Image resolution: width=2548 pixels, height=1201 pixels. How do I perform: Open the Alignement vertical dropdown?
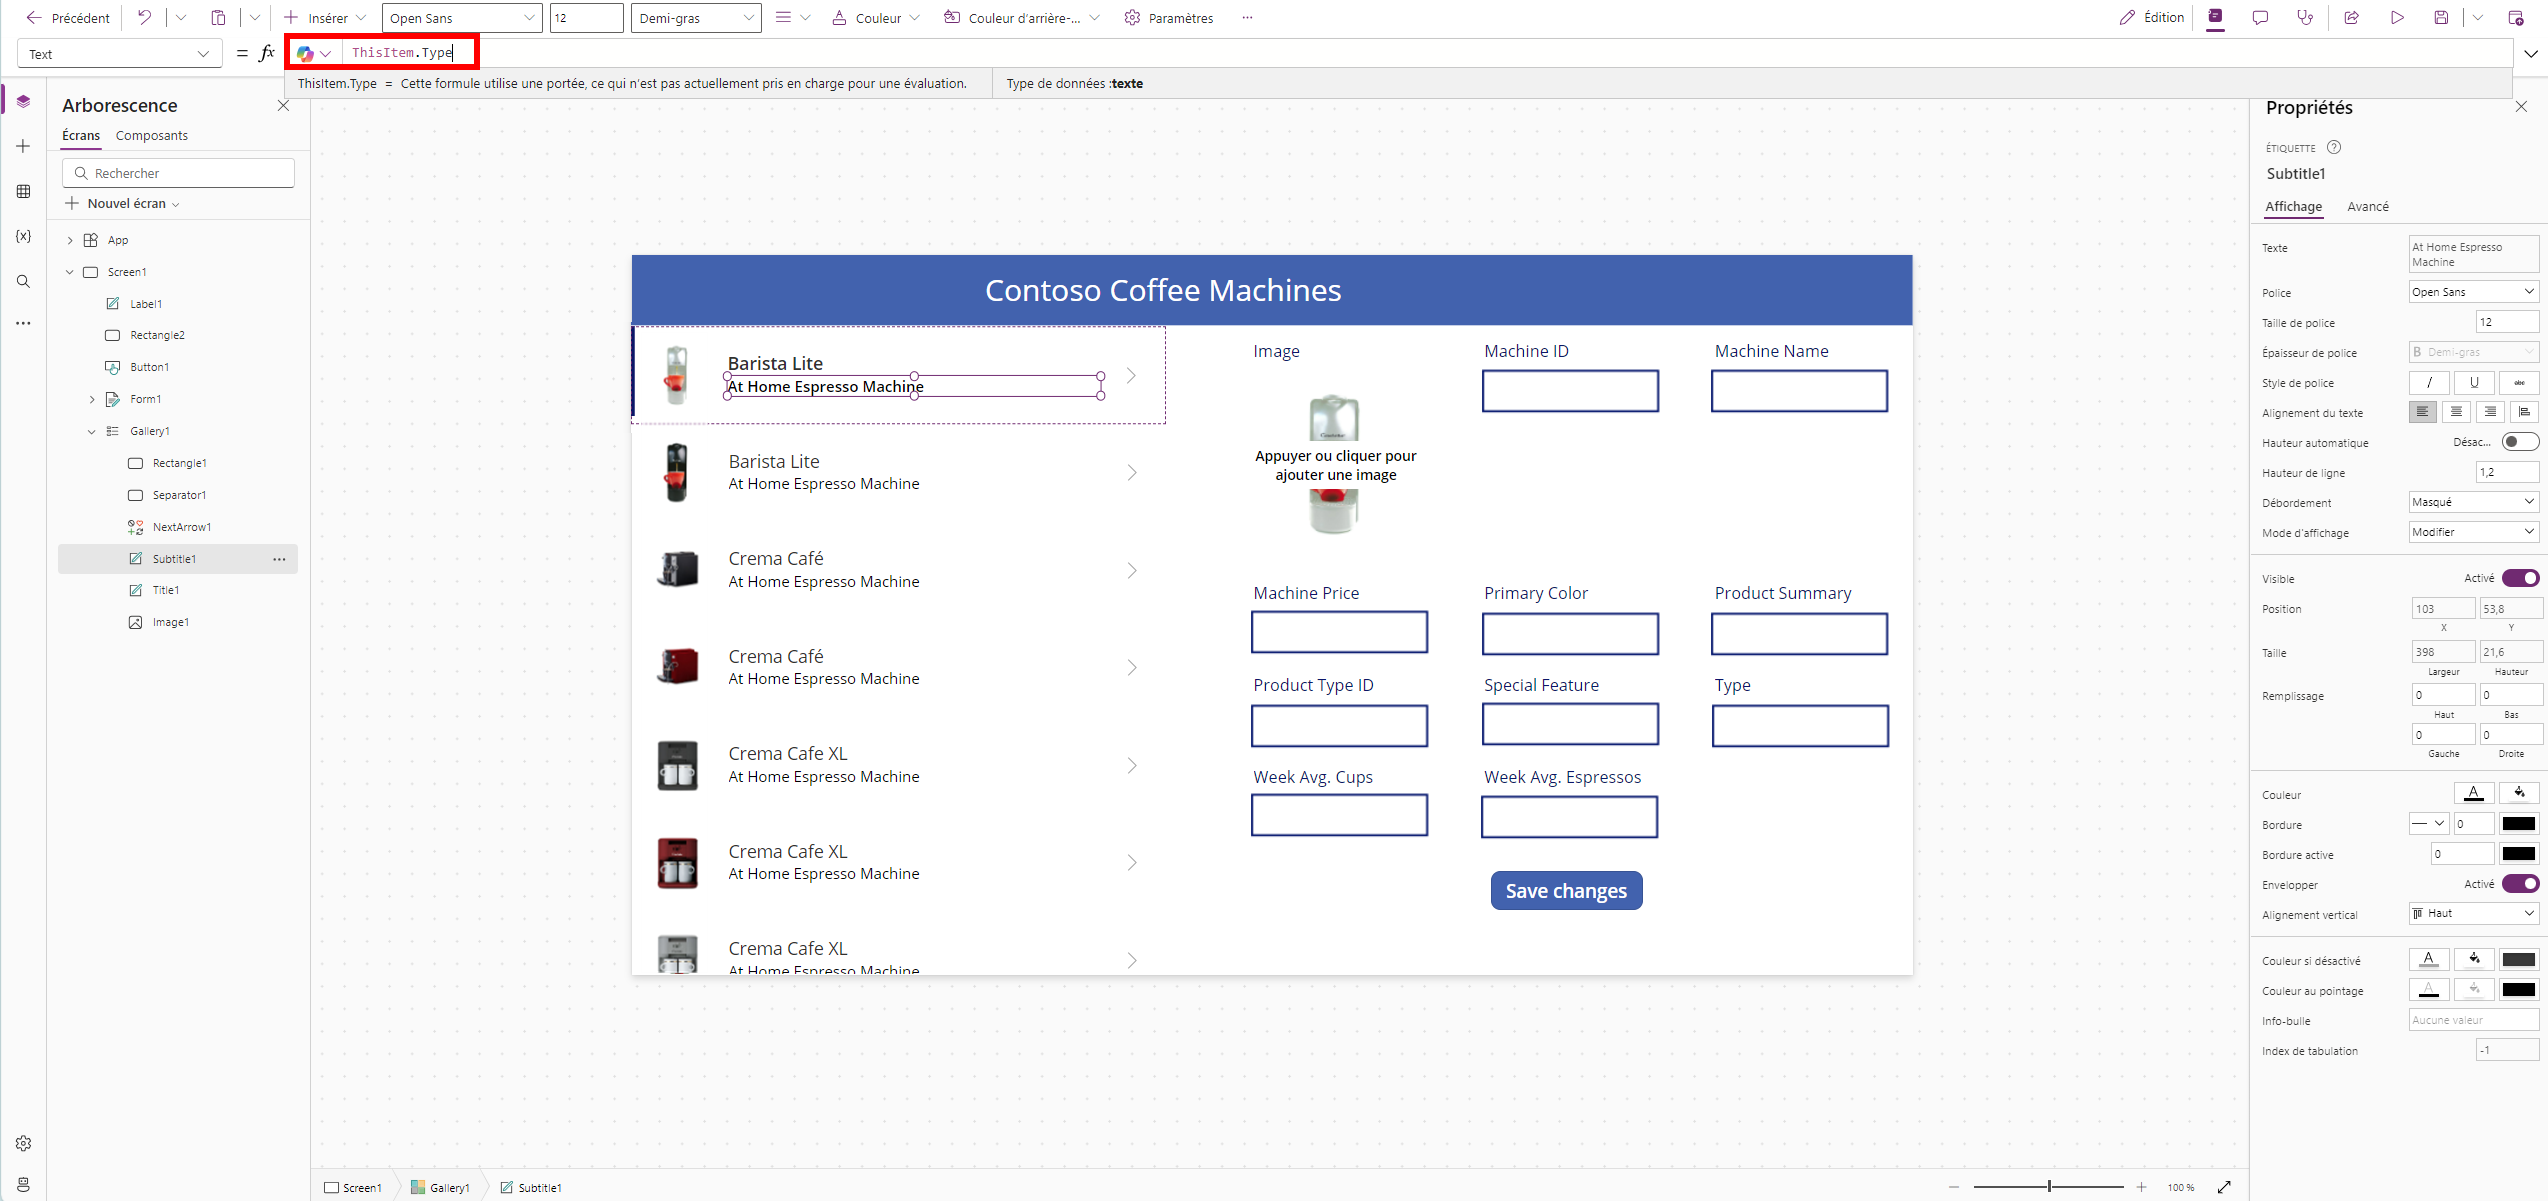click(2473, 913)
